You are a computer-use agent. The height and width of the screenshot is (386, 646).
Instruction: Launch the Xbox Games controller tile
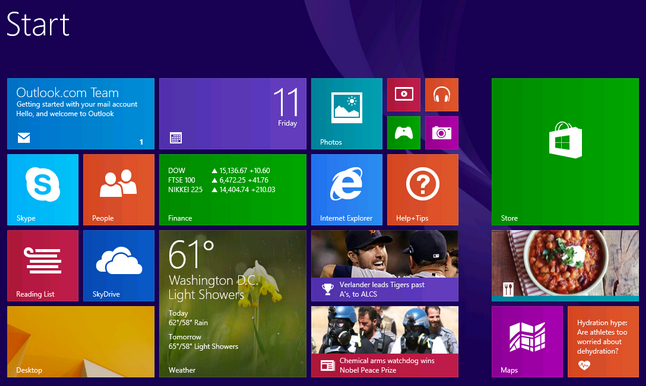point(404,133)
